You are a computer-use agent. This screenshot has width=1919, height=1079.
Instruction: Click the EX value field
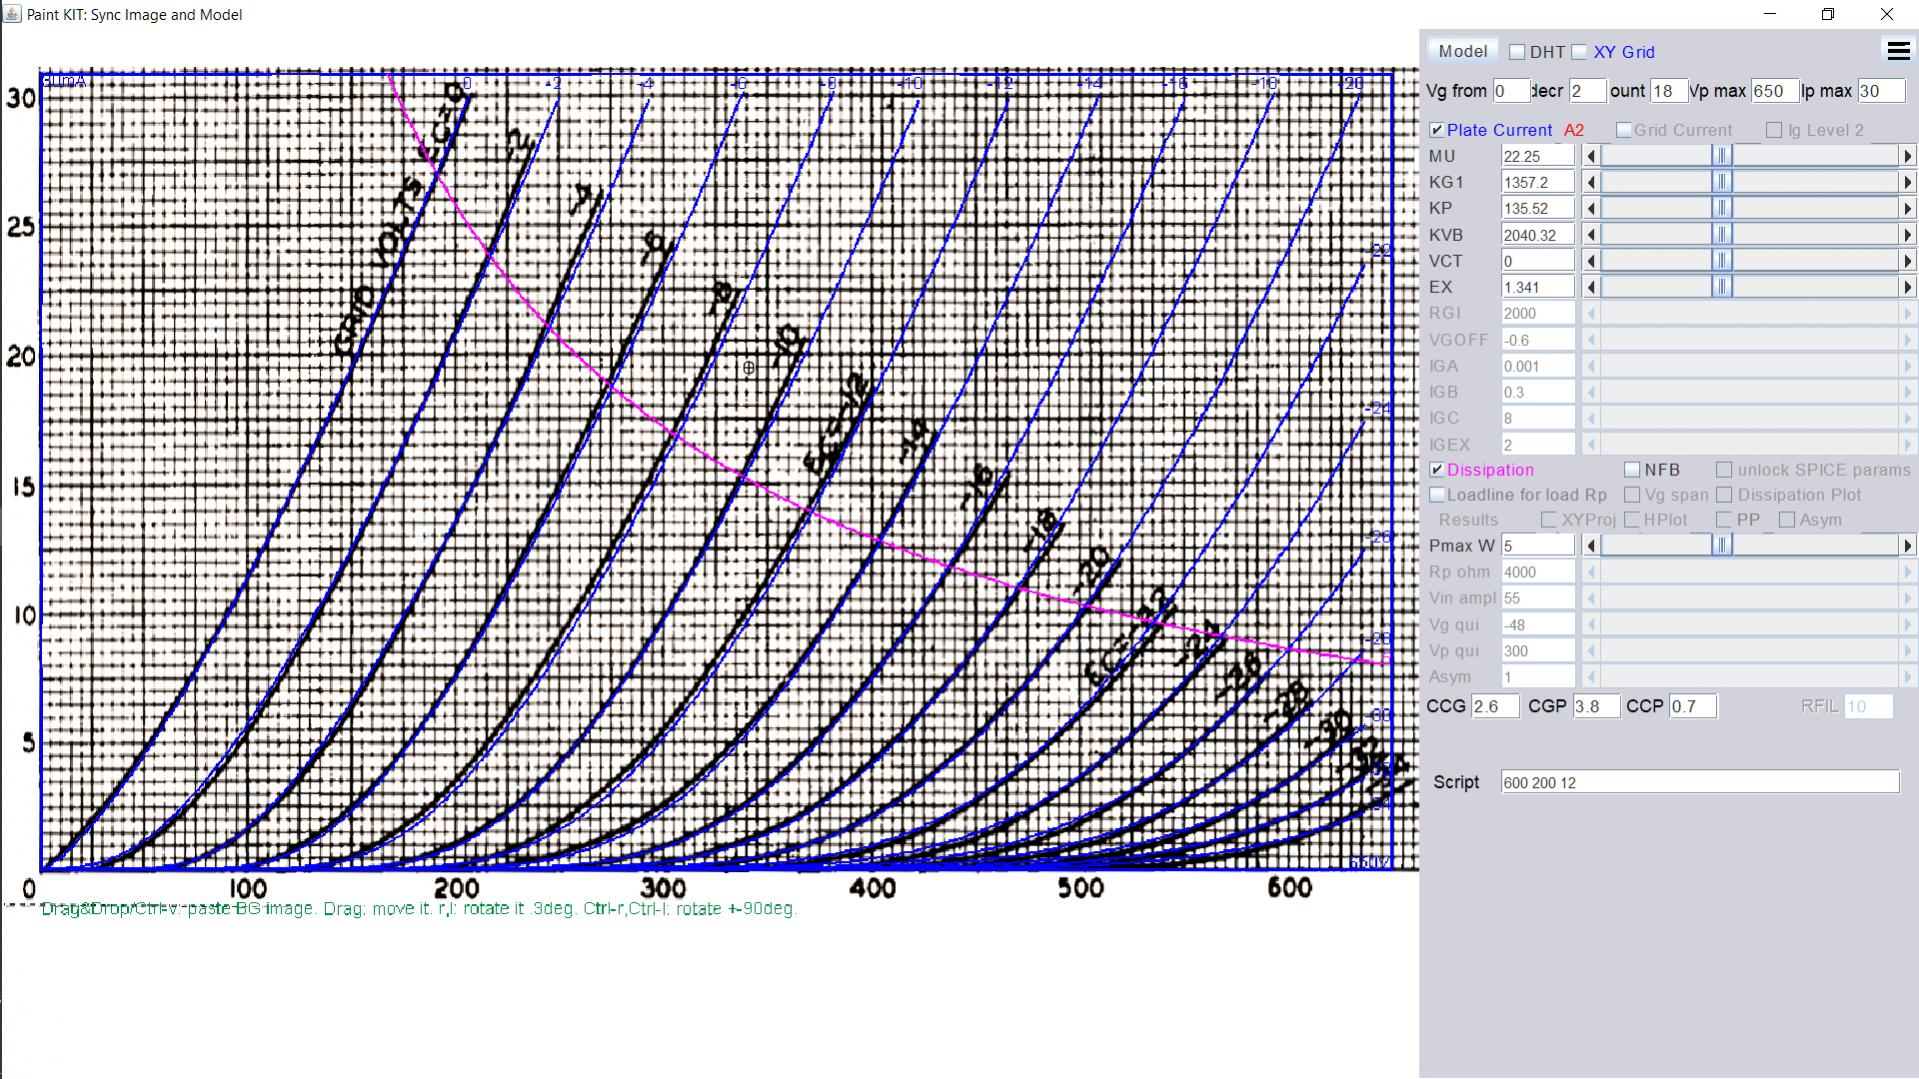[1537, 287]
